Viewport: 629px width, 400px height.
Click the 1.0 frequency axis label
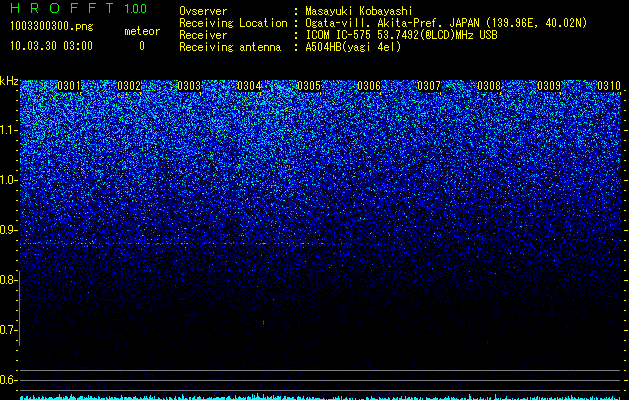tap(8, 180)
